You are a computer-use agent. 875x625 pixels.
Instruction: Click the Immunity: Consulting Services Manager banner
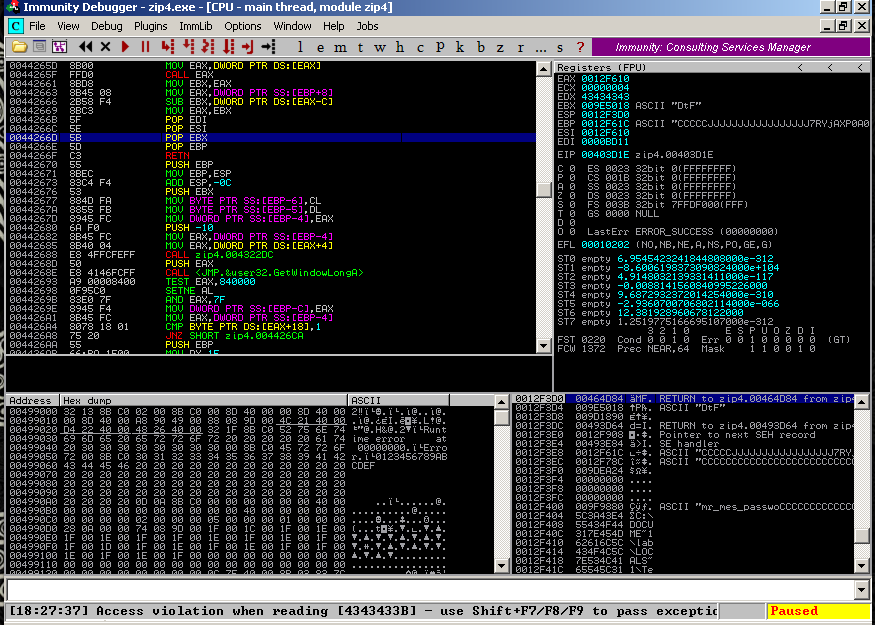[730, 47]
